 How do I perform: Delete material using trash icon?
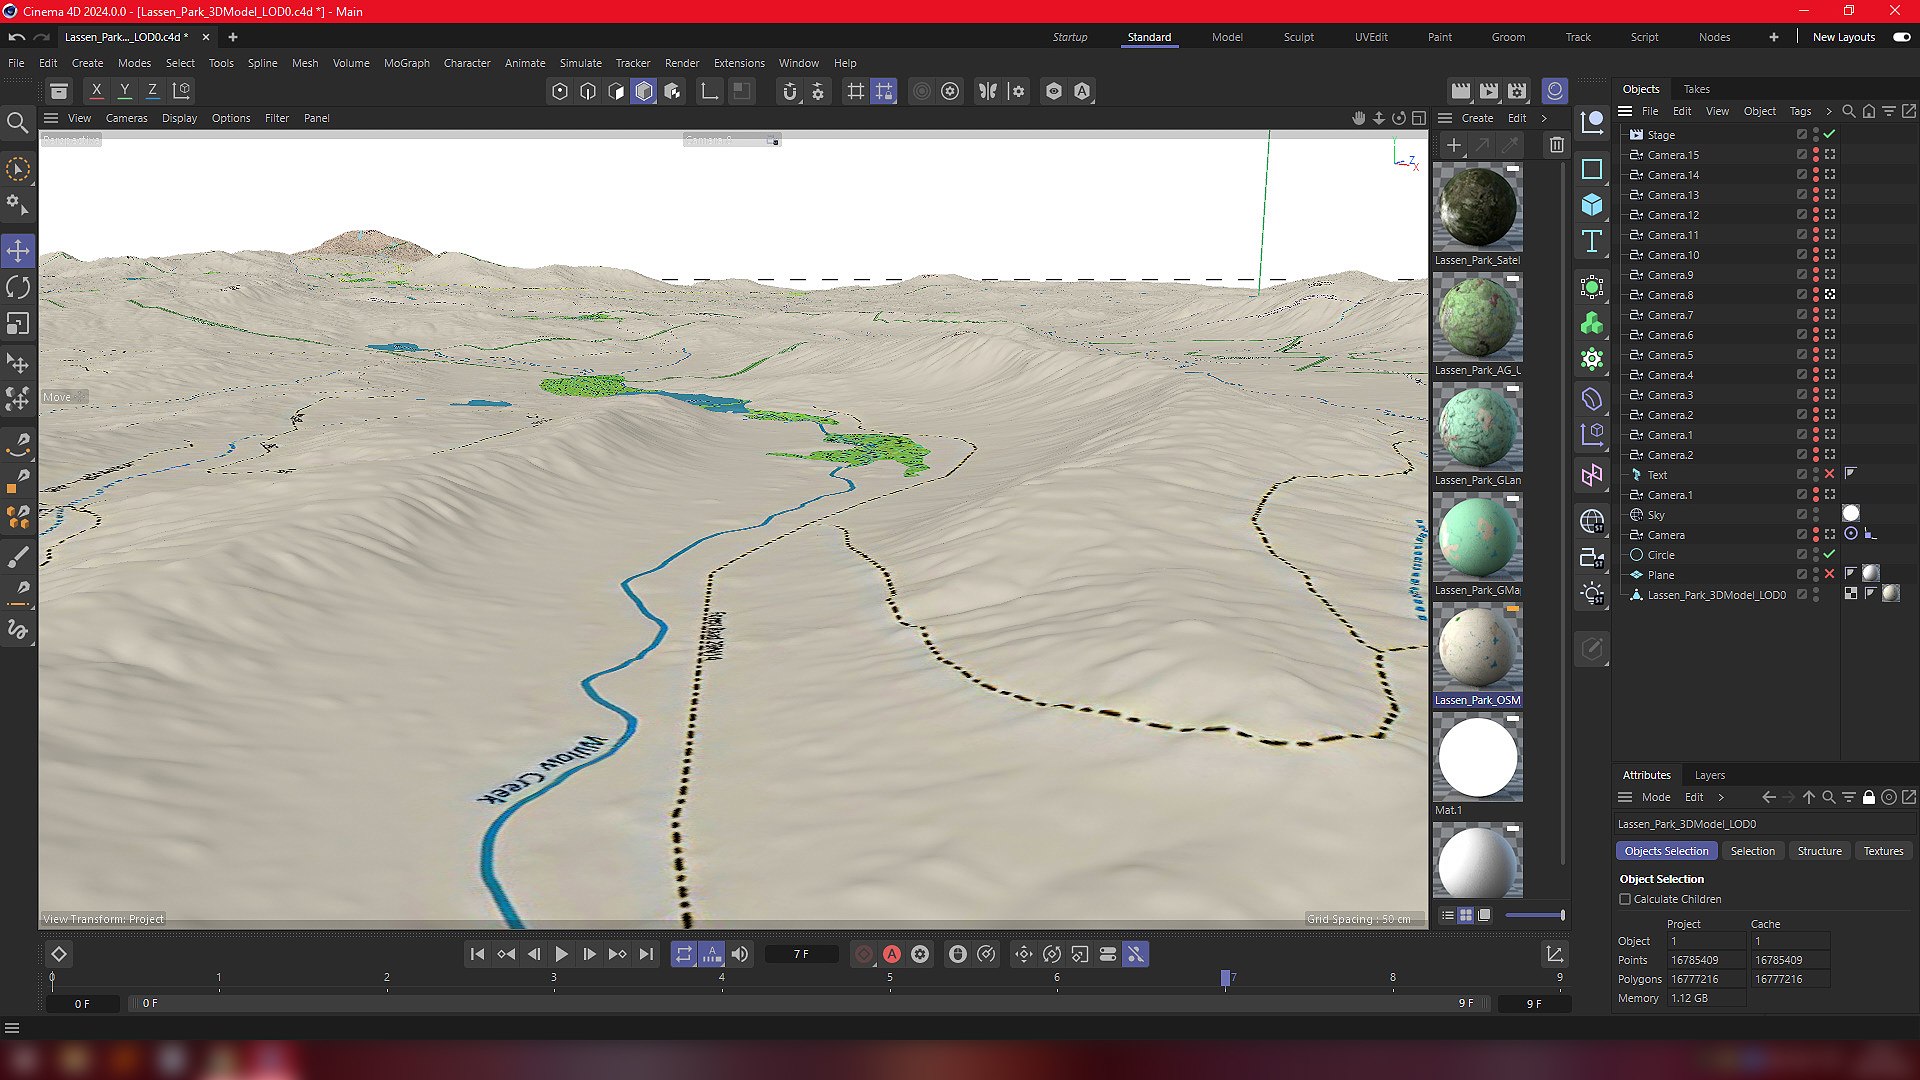coord(1557,145)
